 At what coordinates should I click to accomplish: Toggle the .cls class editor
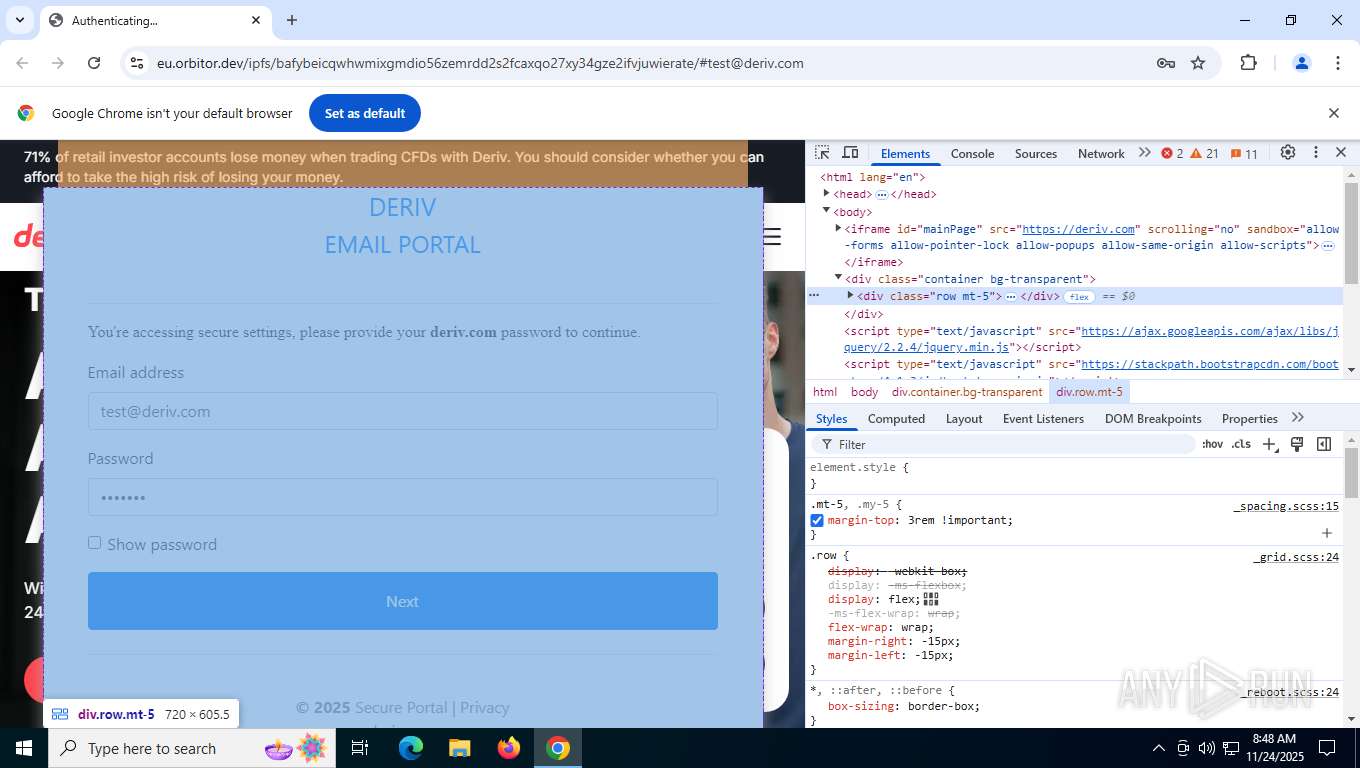pos(1241,444)
